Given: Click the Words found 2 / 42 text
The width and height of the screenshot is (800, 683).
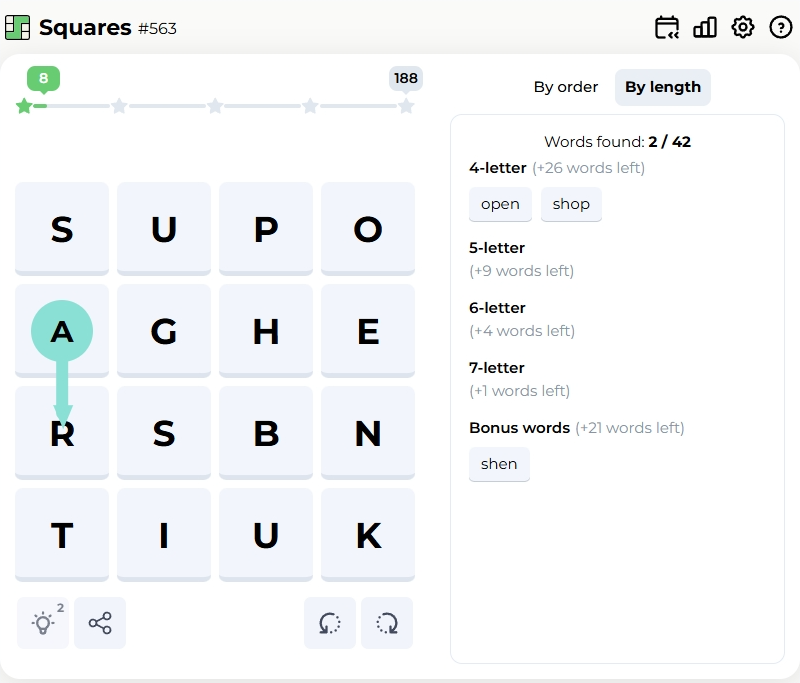Looking at the screenshot, I should pyautogui.click(x=617, y=142).
